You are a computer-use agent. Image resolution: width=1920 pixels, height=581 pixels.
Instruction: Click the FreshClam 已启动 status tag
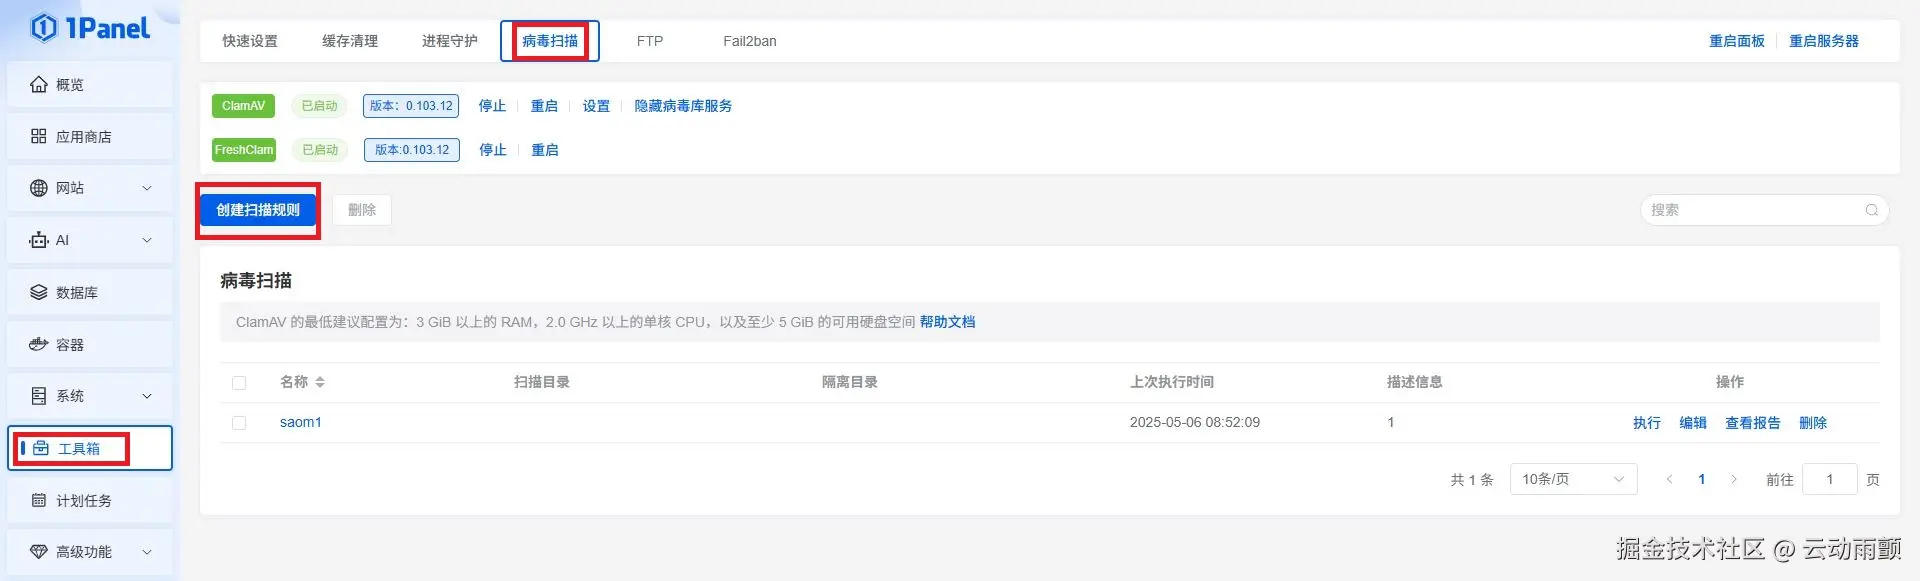pyautogui.click(x=321, y=150)
